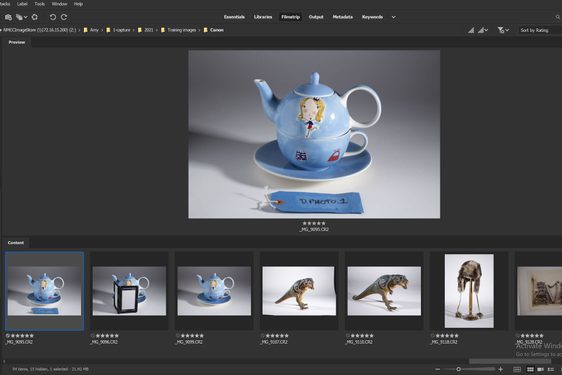The height and width of the screenshot is (375, 562).
Task: Select the helmet thumbnail _MG_9118.CR2
Action: [x=469, y=291]
